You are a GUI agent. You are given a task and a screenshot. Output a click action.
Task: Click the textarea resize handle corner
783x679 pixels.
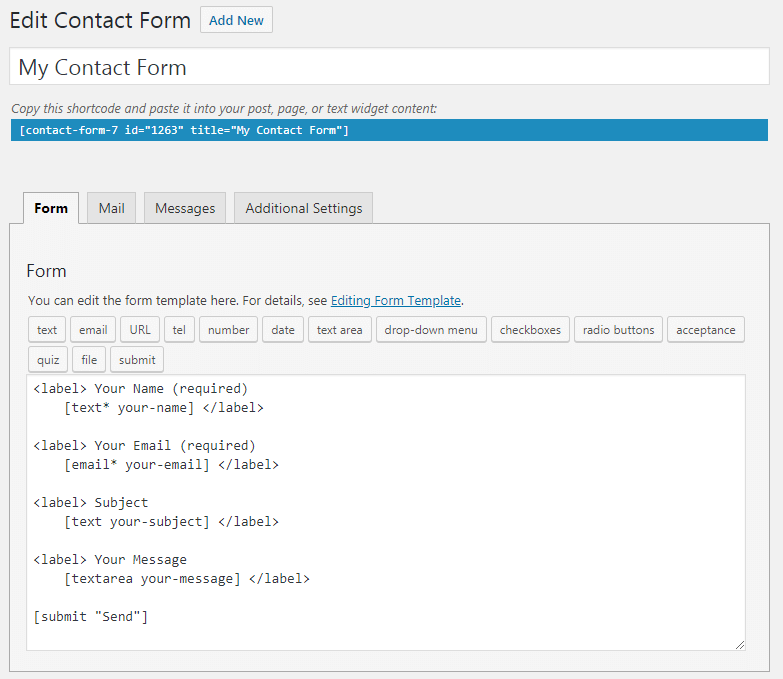point(740,645)
